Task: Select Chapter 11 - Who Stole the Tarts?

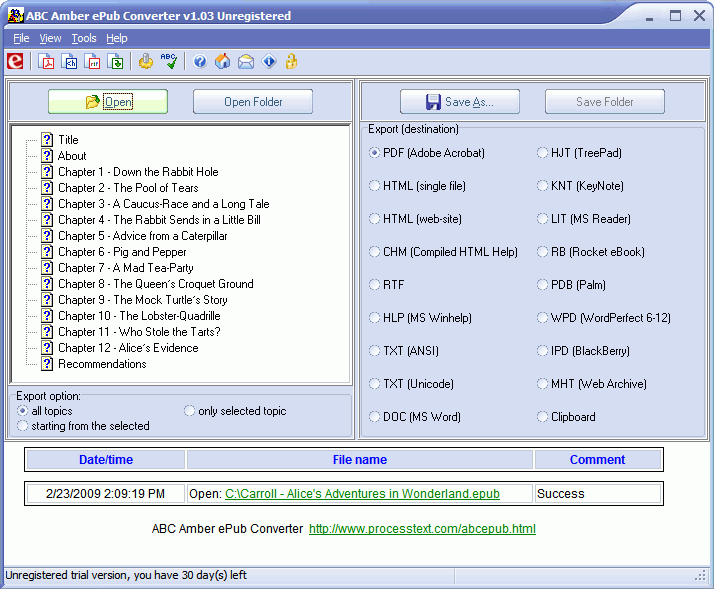Action: [139, 332]
